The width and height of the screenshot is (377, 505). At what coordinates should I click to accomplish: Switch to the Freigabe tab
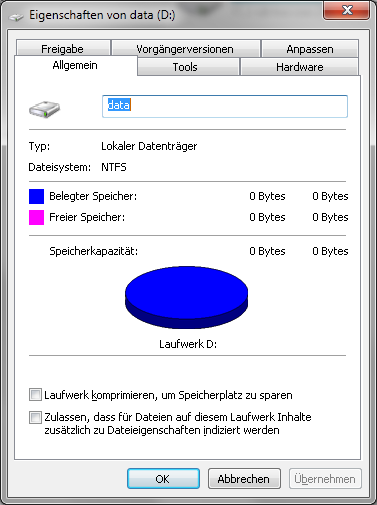(x=63, y=49)
